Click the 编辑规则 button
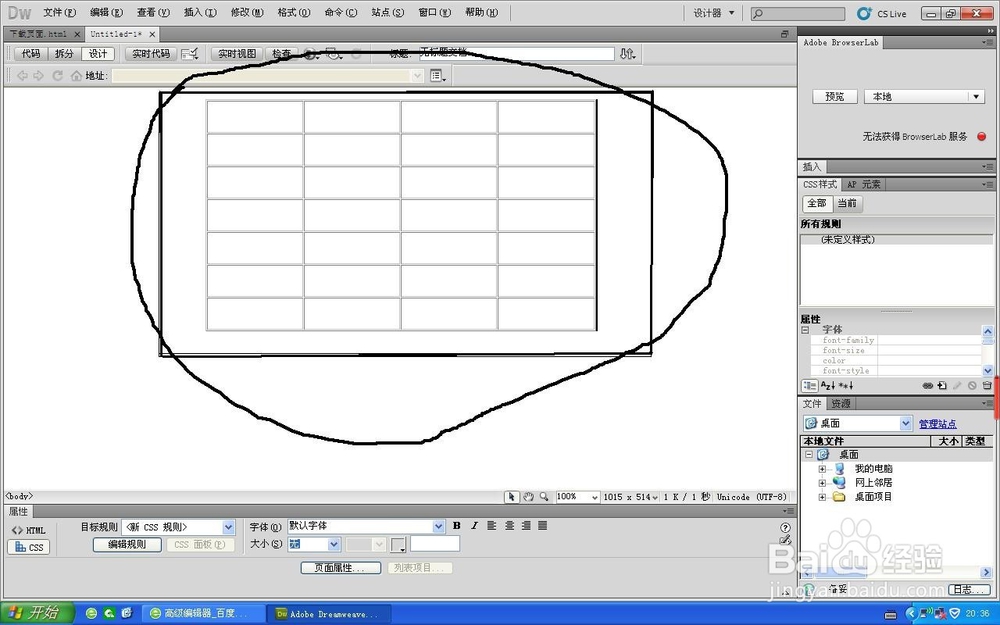Image resolution: width=1000 pixels, height=625 pixels. click(x=127, y=545)
